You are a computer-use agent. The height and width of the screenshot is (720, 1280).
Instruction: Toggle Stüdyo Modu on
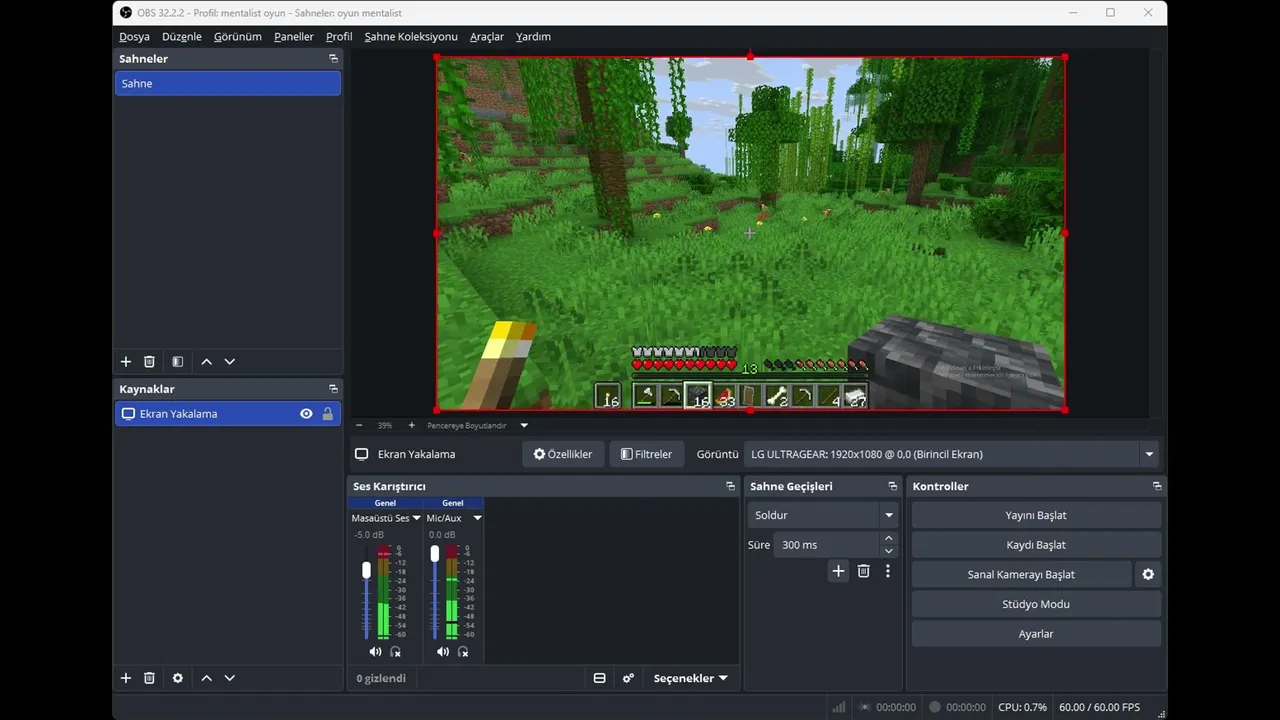[x=1036, y=604]
